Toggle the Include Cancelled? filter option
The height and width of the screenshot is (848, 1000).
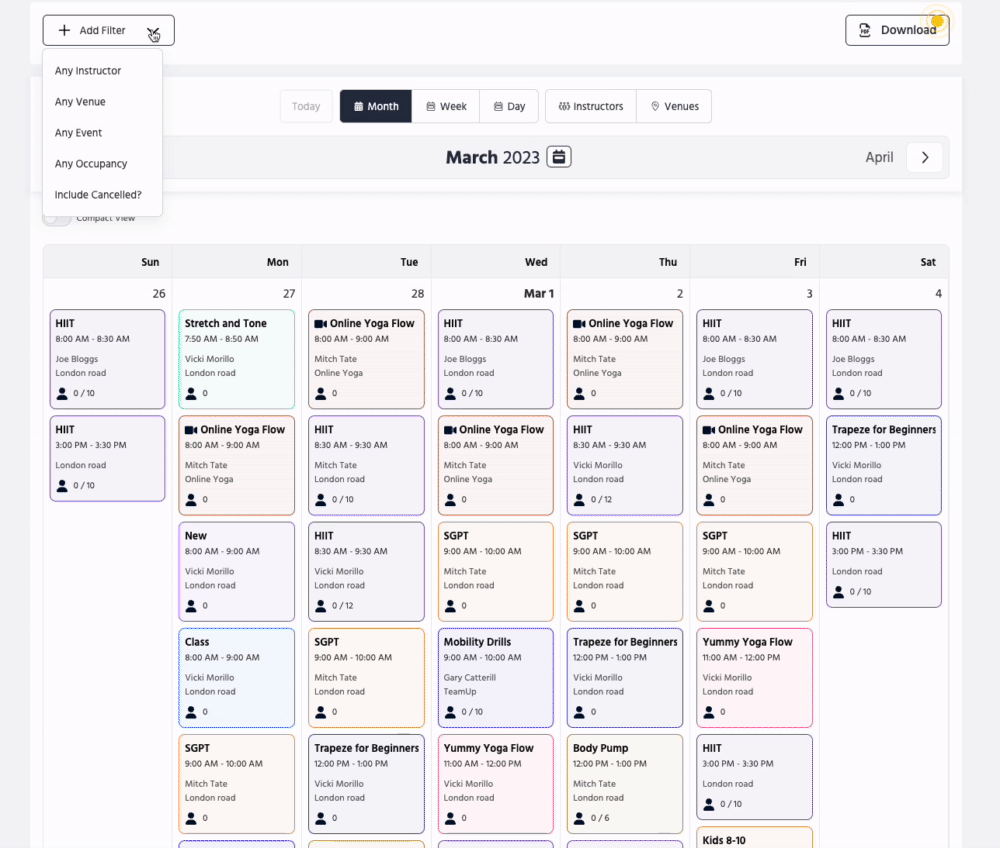98,195
